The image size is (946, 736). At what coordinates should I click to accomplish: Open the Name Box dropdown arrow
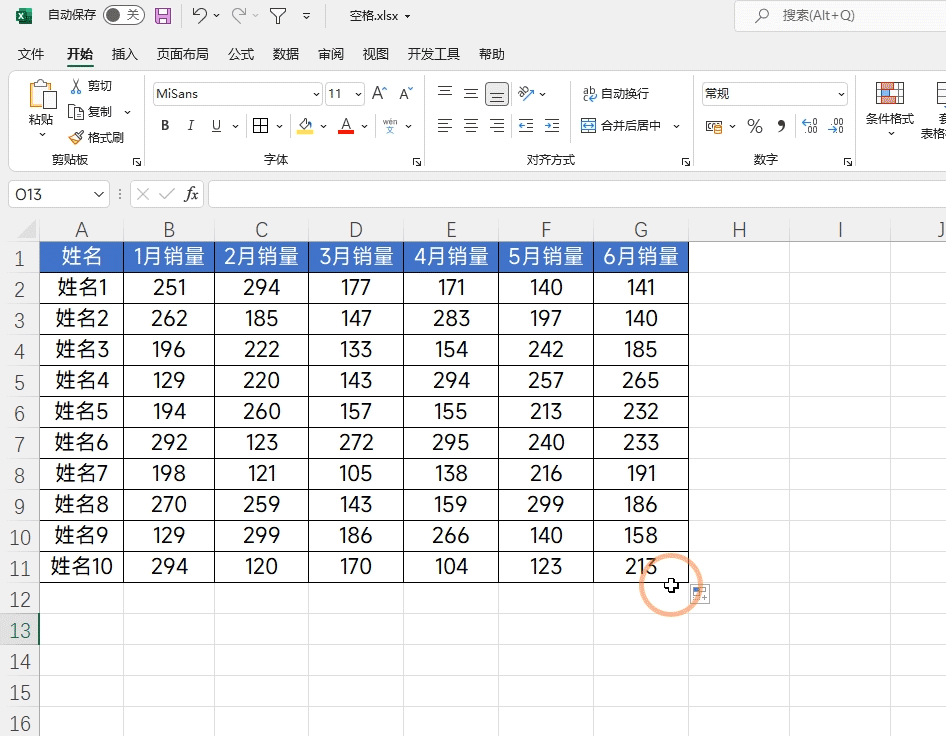tap(98, 194)
